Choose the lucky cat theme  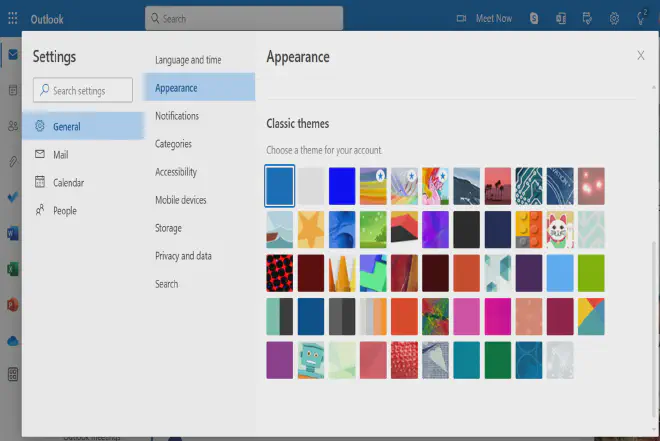tap(560, 229)
